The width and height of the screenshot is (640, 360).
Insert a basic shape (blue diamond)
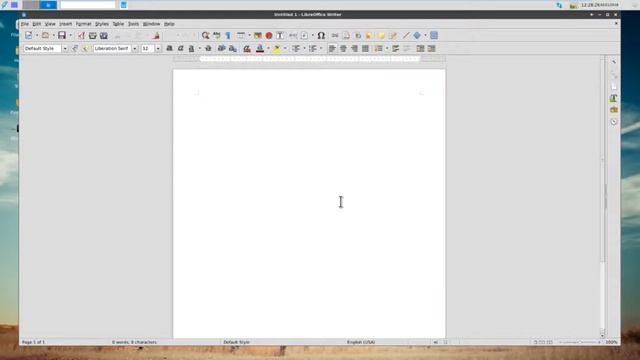pyautogui.click(x=417, y=36)
